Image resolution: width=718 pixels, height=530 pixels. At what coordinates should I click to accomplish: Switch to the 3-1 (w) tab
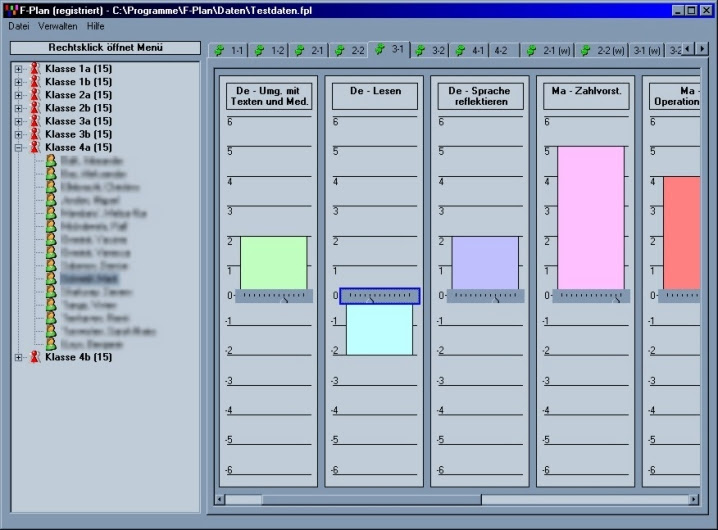[647, 50]
